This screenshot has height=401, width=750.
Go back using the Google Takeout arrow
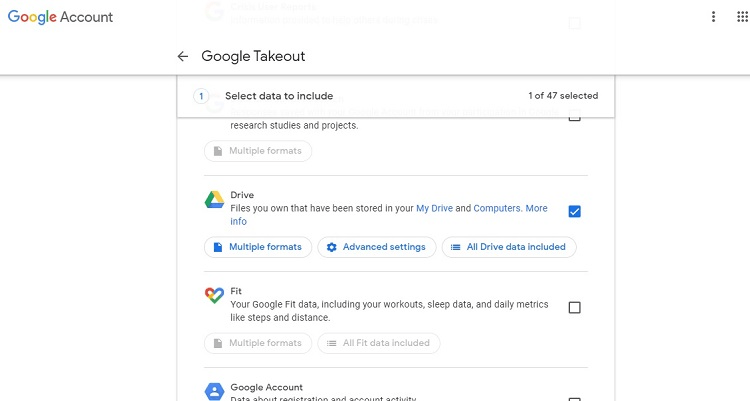(x=183, y=56)
